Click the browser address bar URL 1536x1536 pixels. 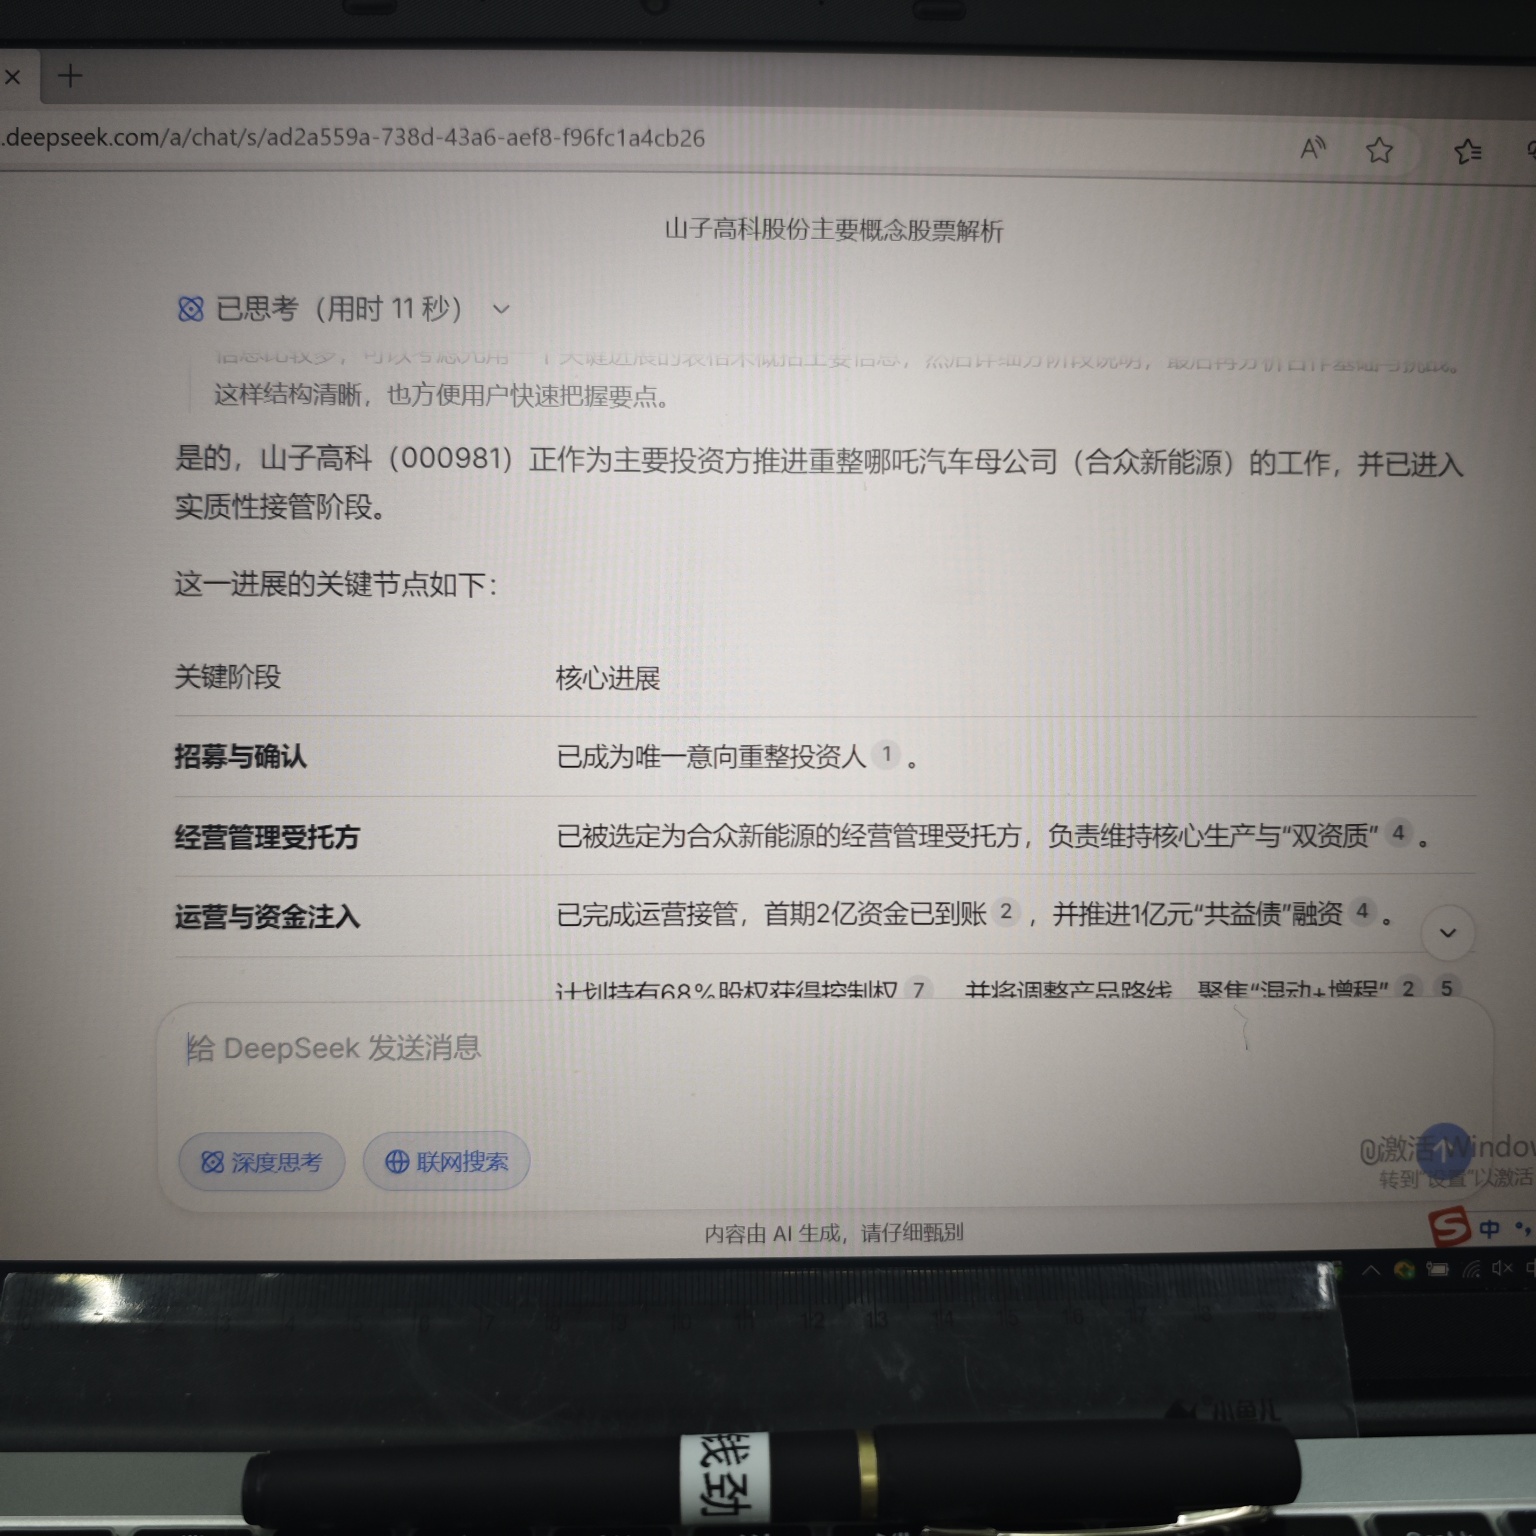click(355, 138)
